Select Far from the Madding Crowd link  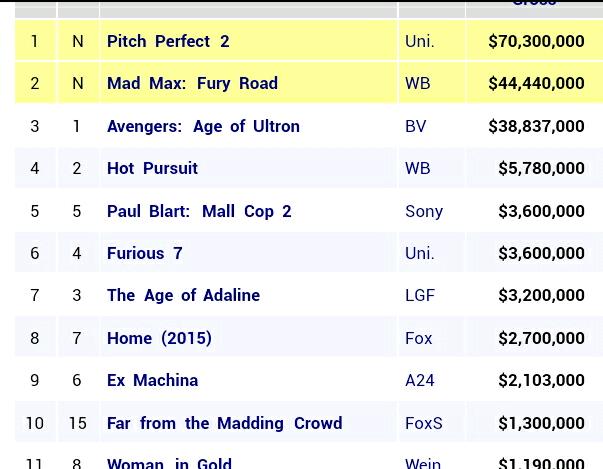click(224, 423)
